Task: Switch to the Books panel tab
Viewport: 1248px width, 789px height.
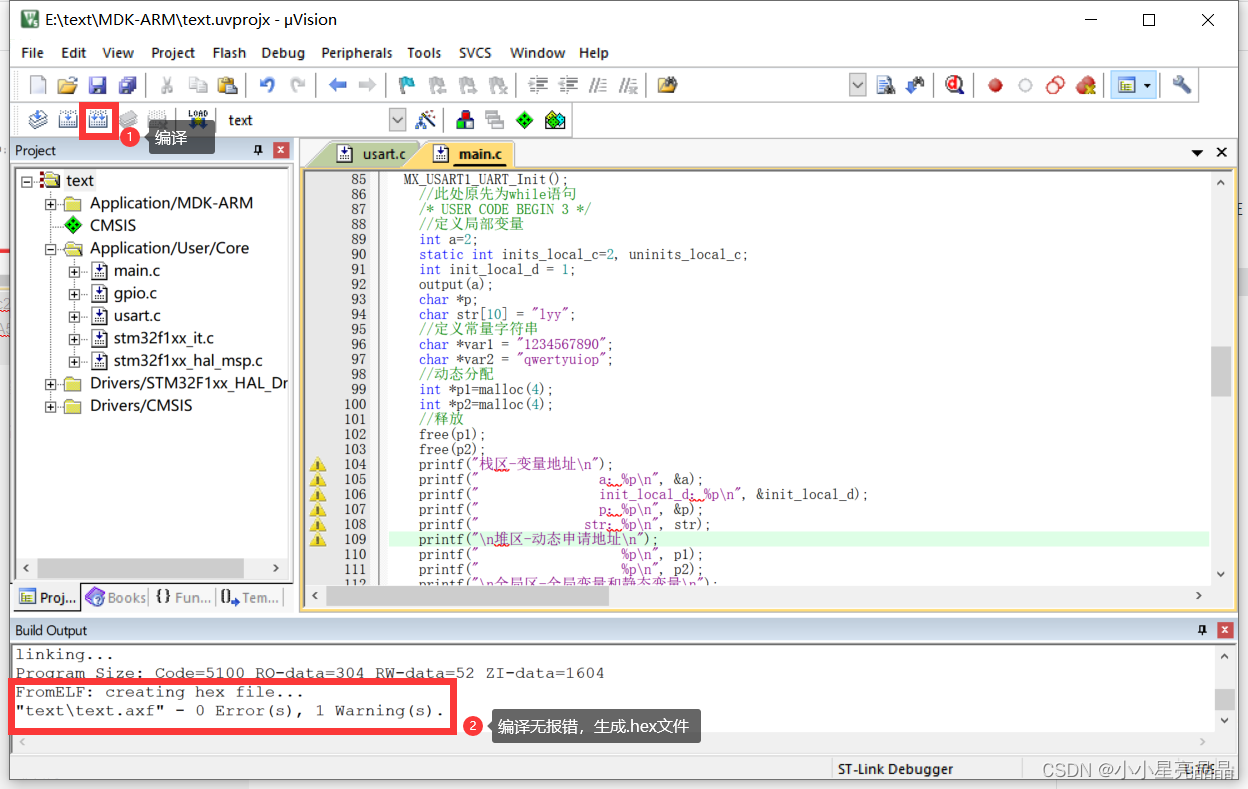Action: 116,597
